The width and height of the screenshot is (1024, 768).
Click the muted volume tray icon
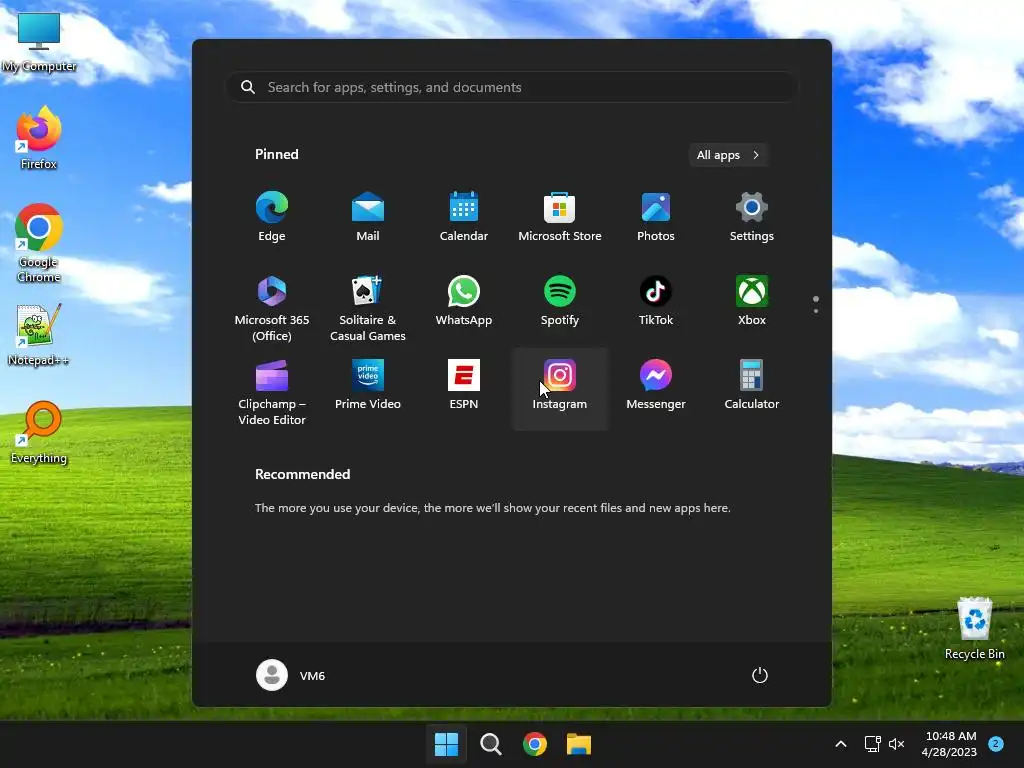pyautogui.click(x=897, y=744)
